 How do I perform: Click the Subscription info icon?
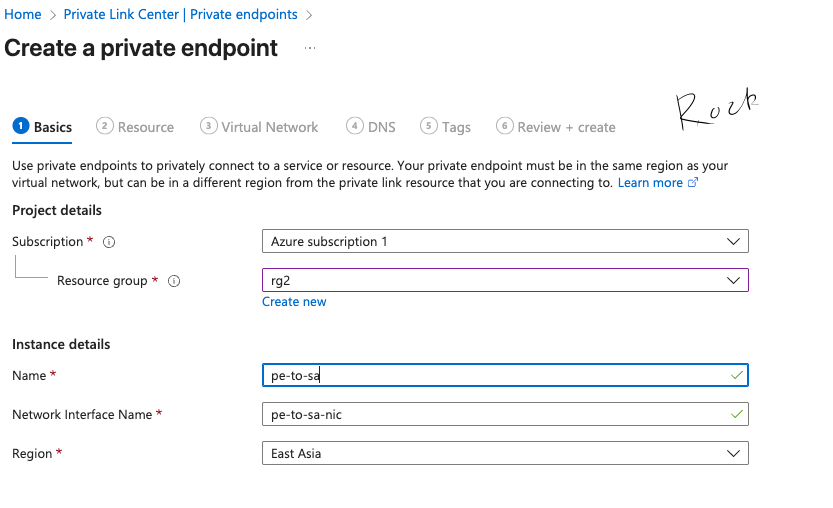click(109, 242)
